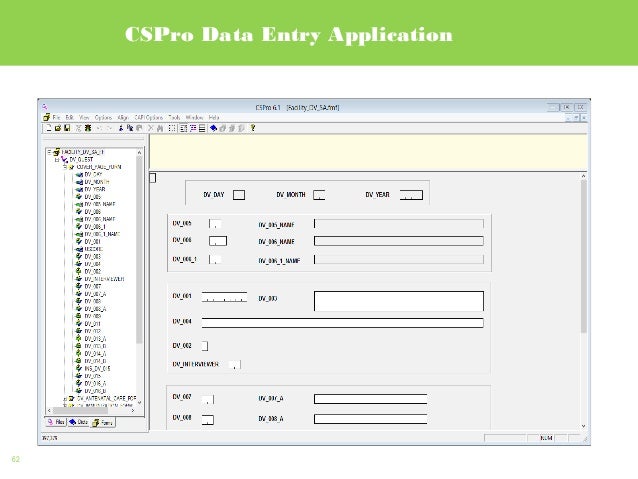Select DV_MONTH item in the tree
638x479 pixels.
click(x=96, y=182)
